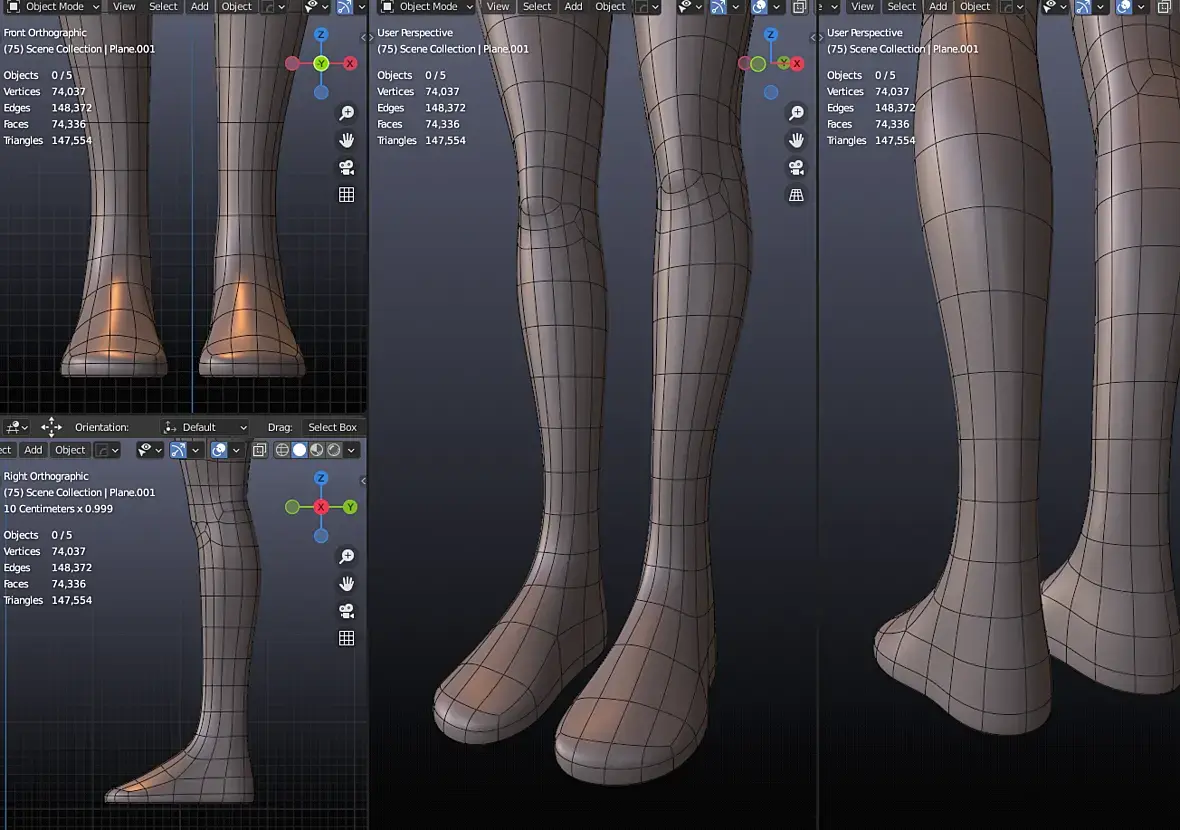Toggle X-ray in the bottom-left viewport header

click(259, 450)
